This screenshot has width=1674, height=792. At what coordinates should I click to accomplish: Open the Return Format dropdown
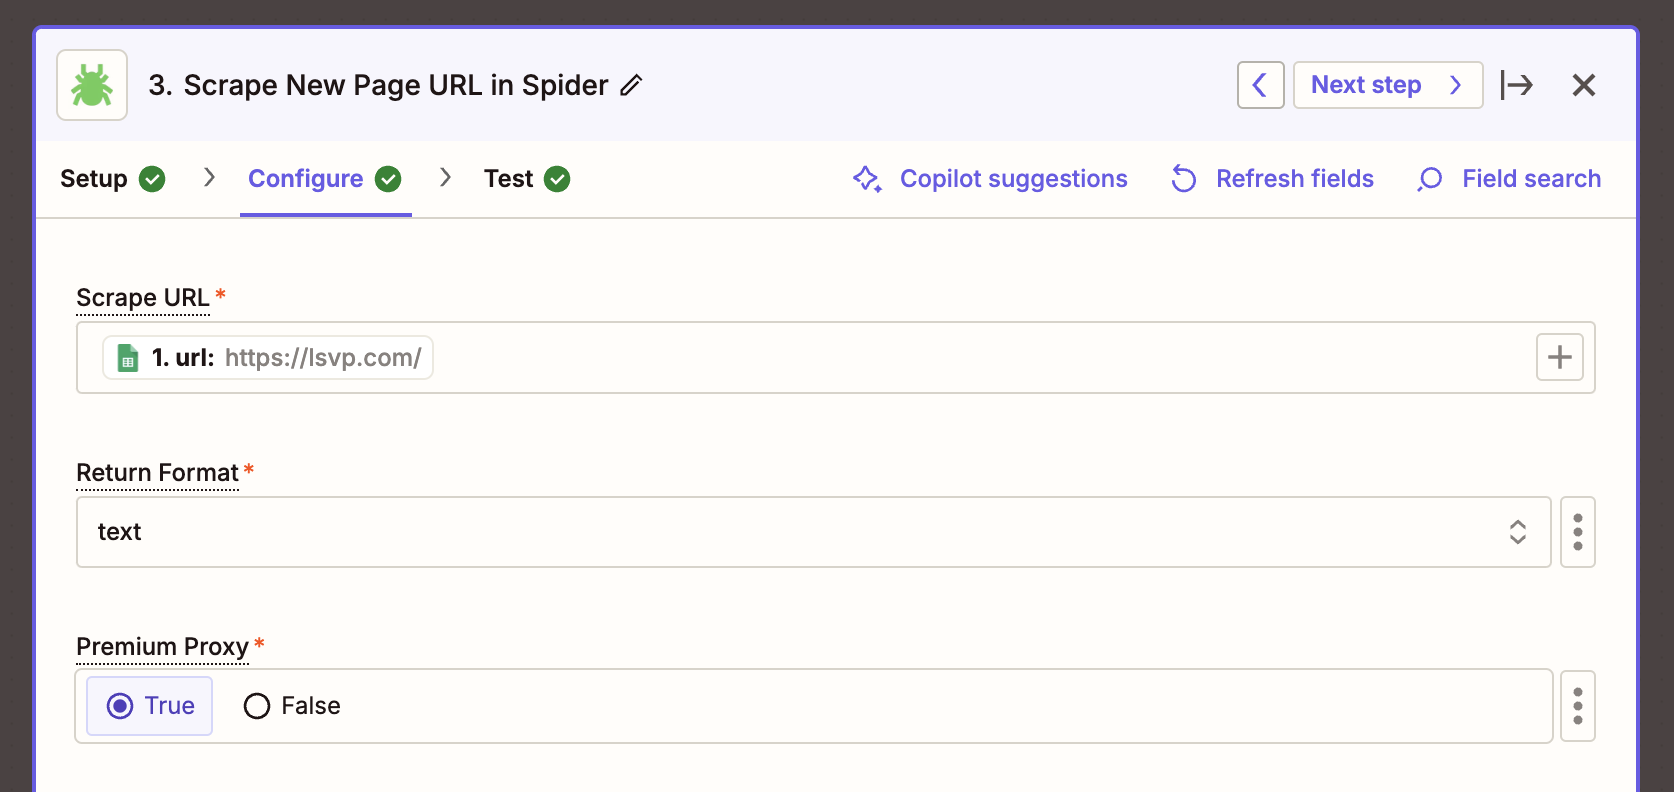pyautogui.click(x=800, y=532)
